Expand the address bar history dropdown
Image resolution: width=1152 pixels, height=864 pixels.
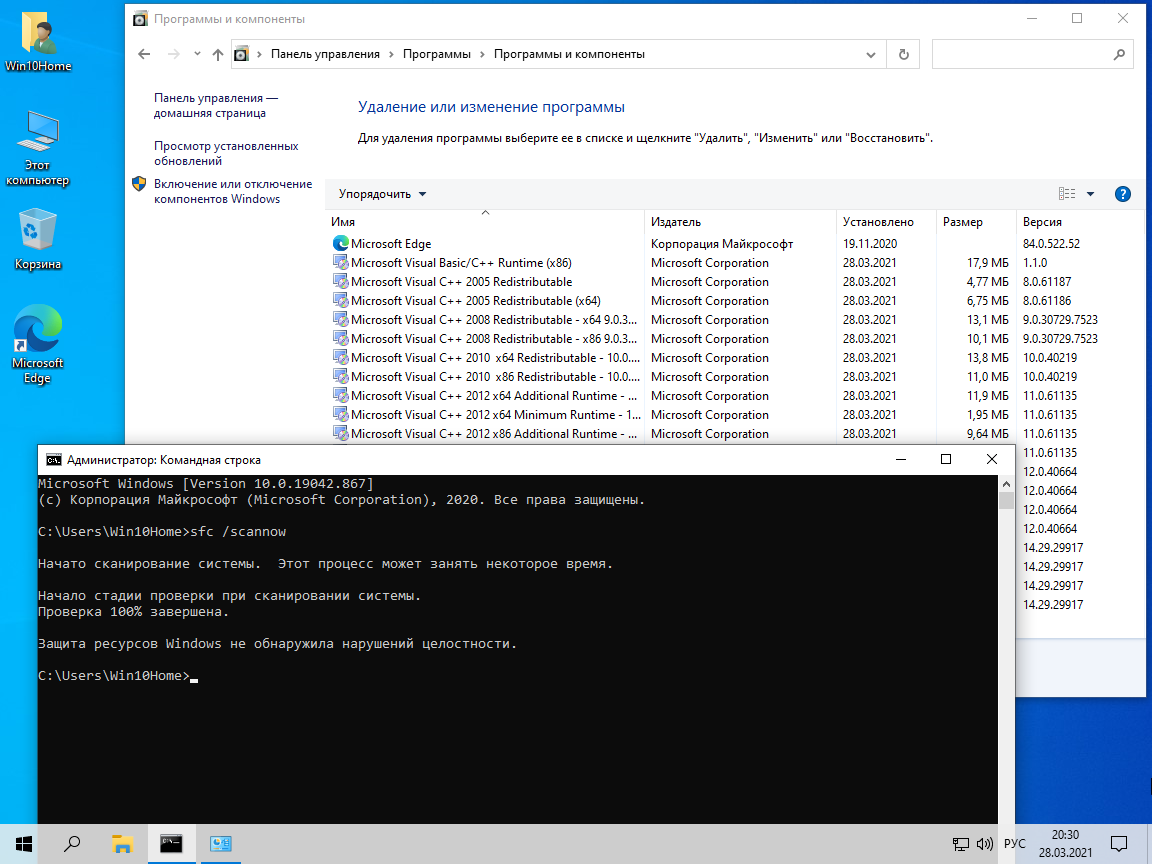(x=870, y=55)
